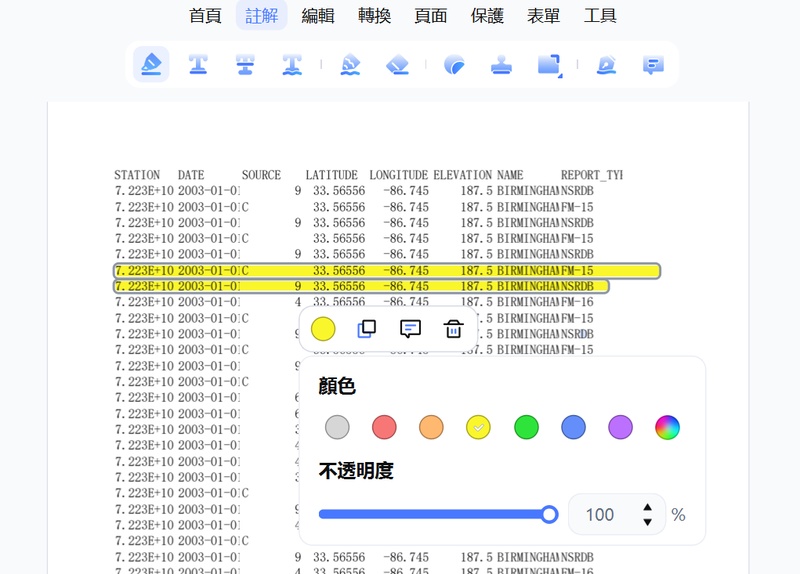Open the 工具 tab
The width and height of the screenshot is (800, 574).
600,15
